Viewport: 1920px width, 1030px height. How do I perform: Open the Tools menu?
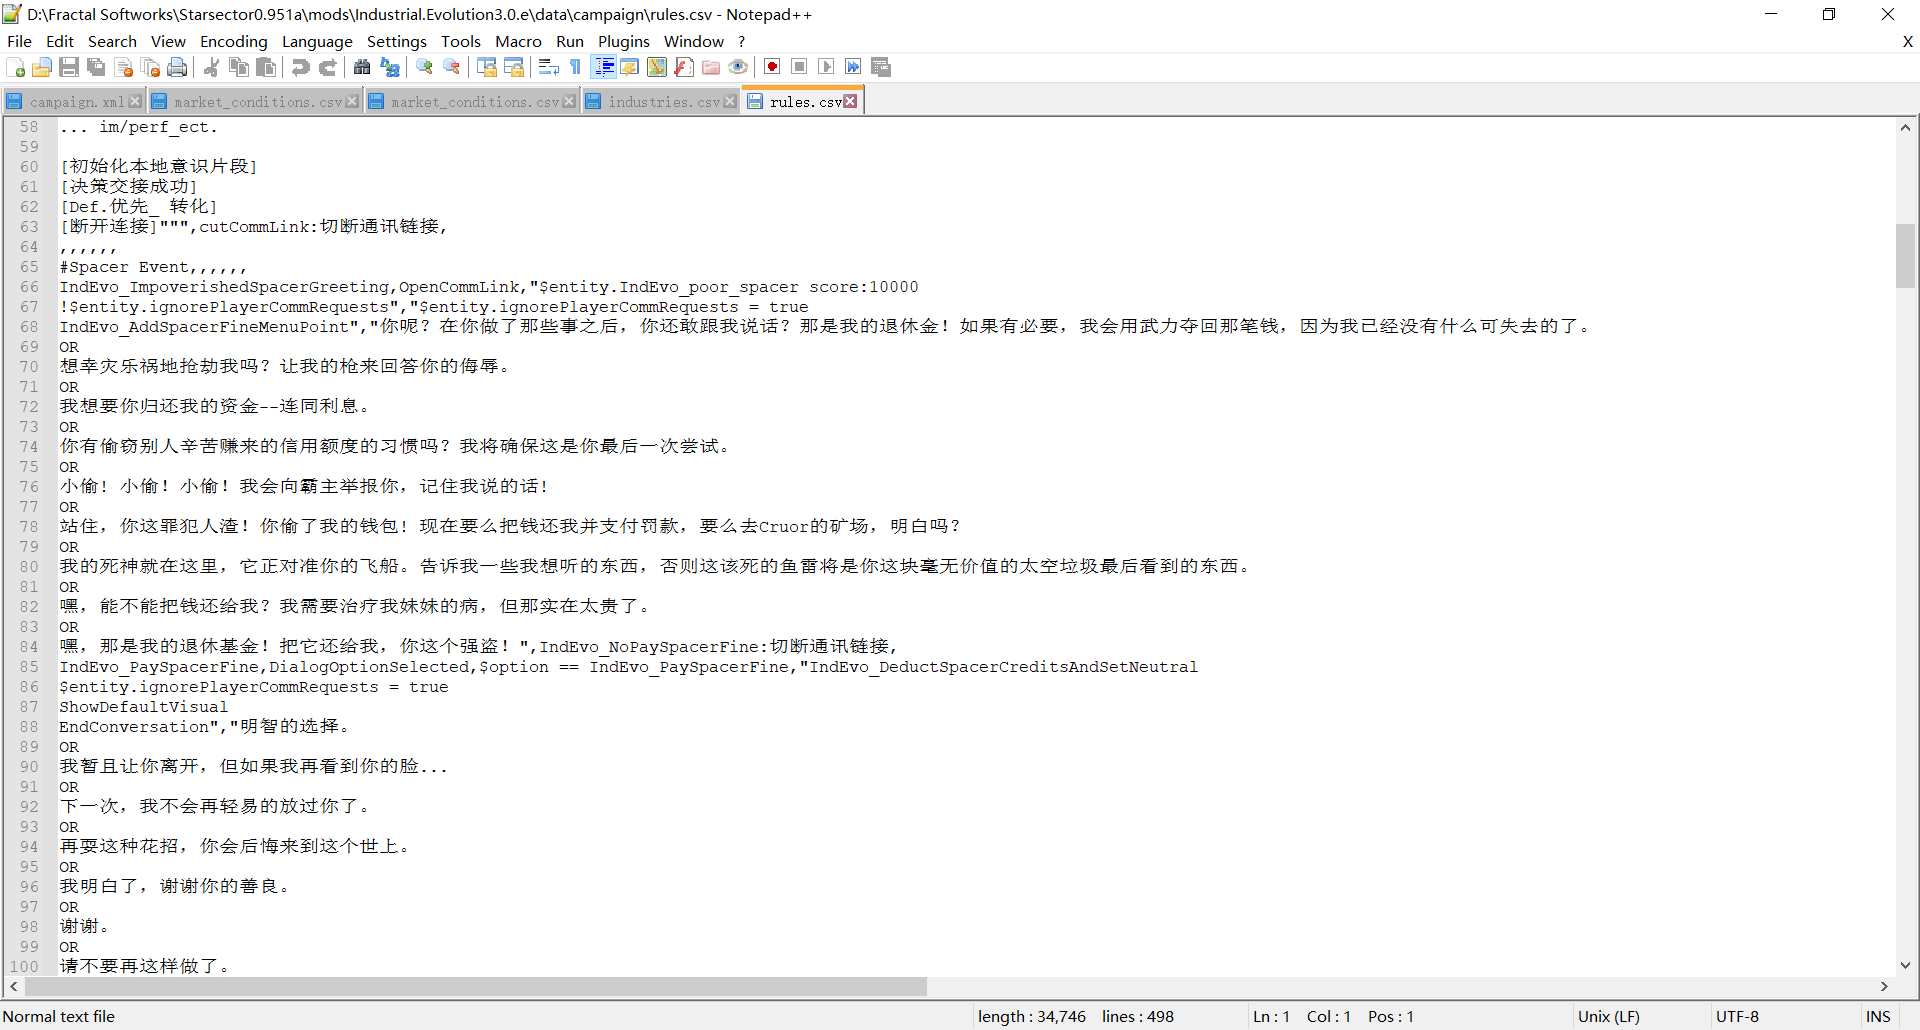pos(461,41)
